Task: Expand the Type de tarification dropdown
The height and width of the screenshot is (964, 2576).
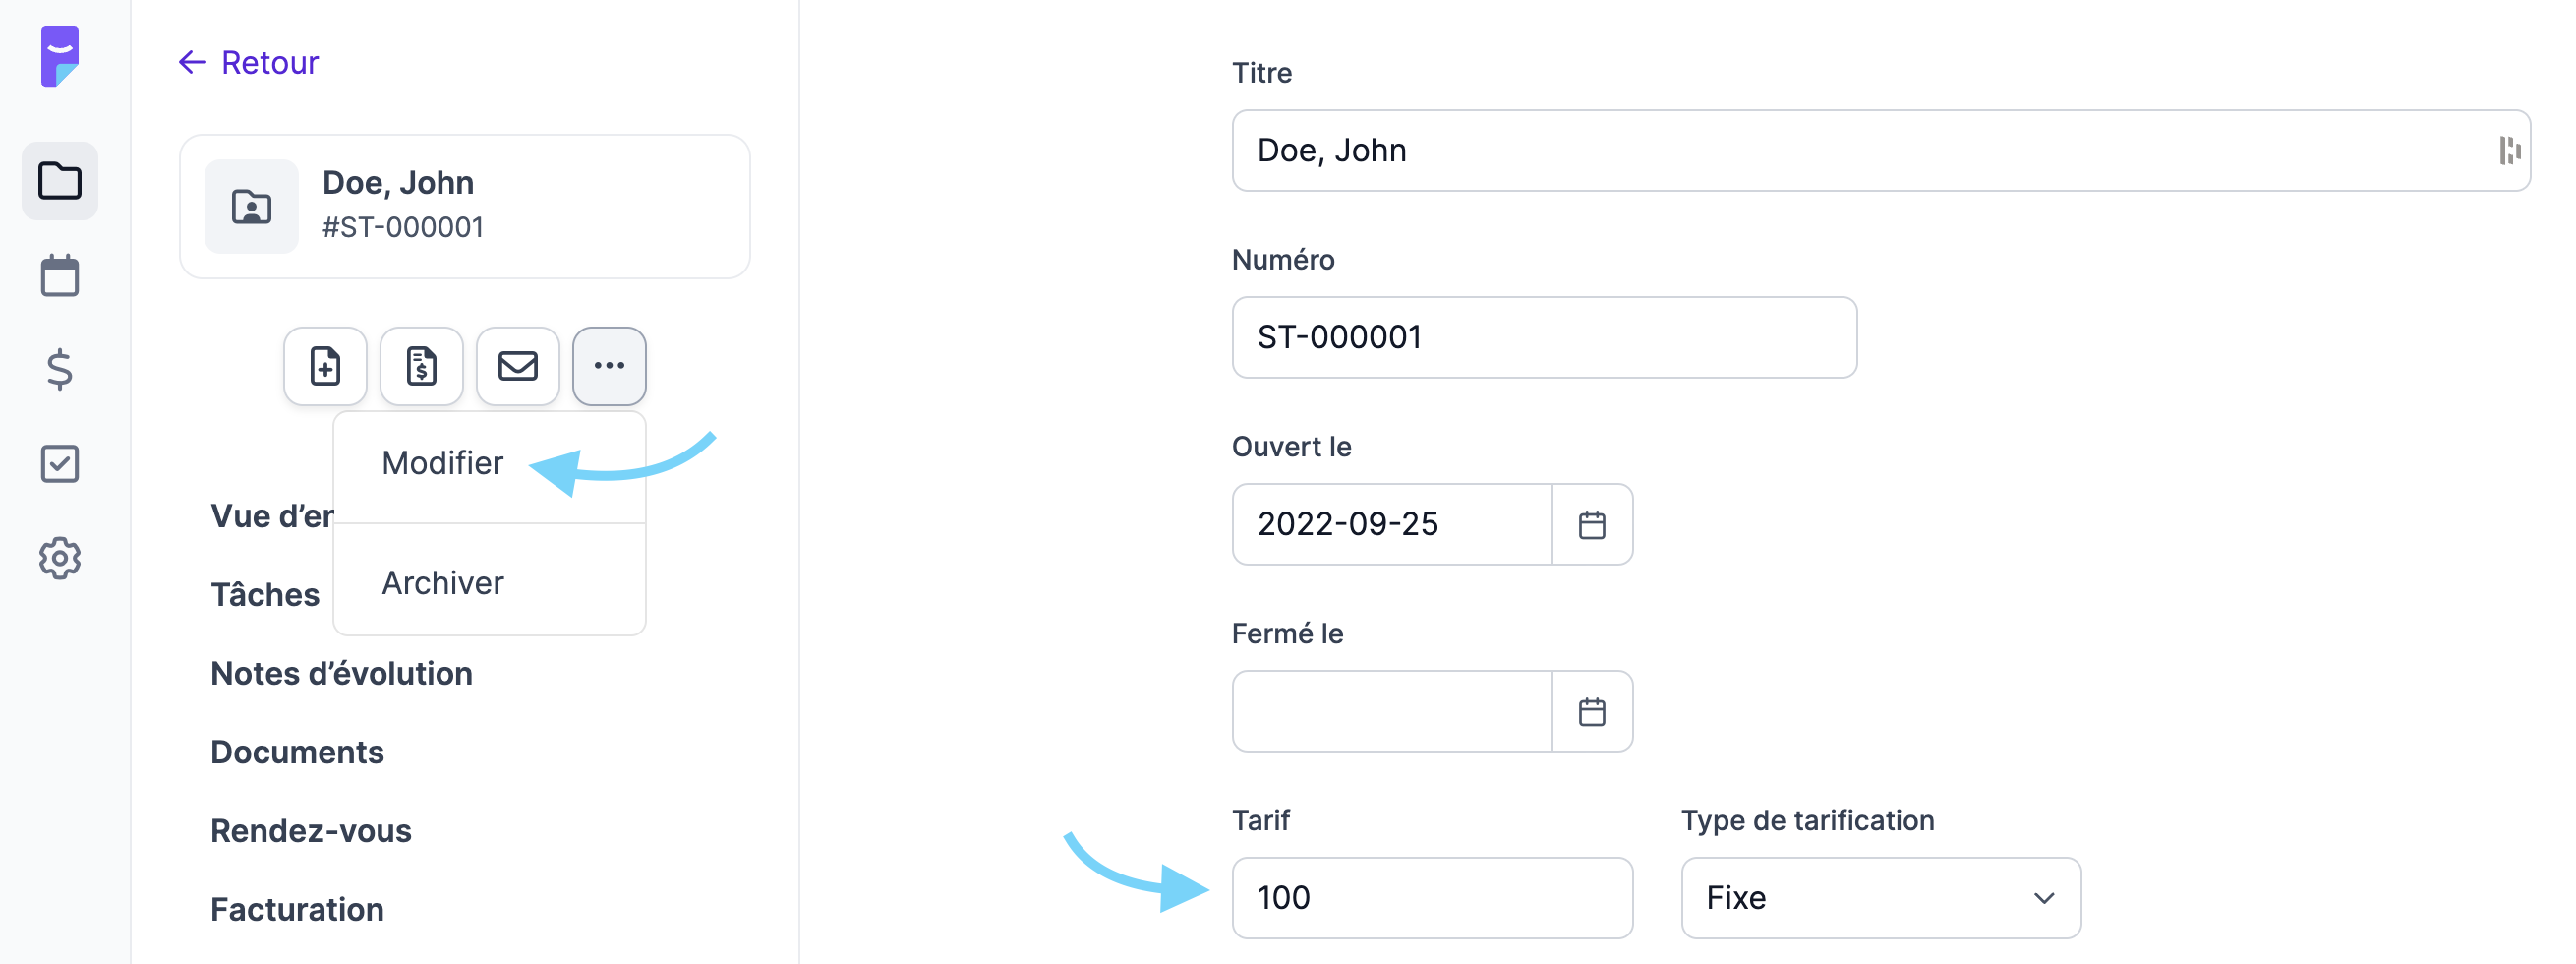Action: [1881, 898]
